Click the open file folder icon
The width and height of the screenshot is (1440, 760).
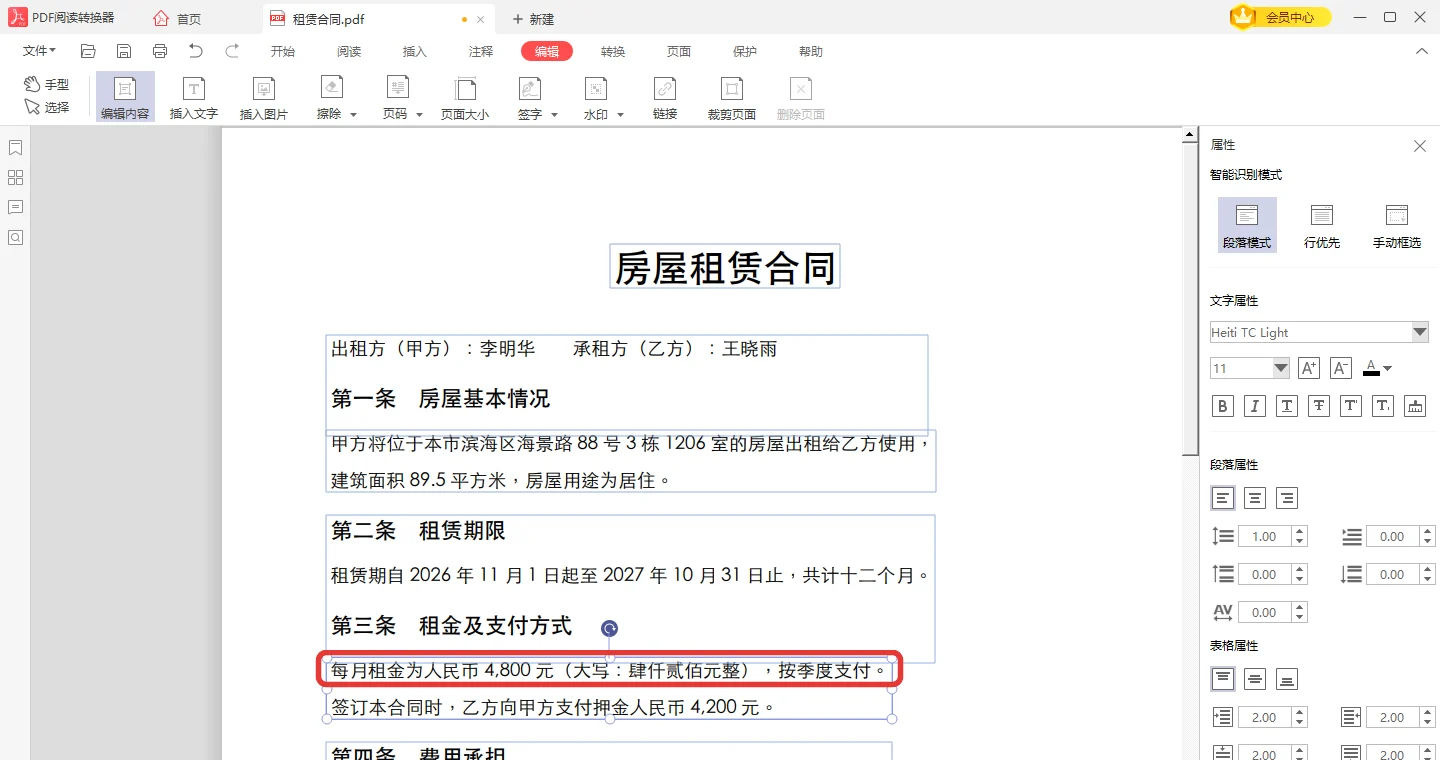point(88,51)
